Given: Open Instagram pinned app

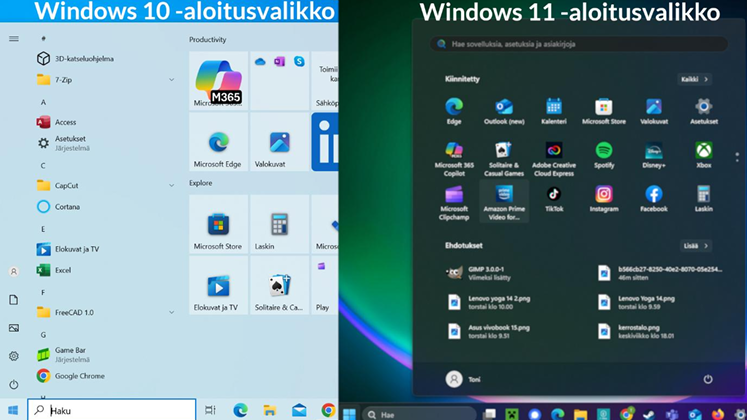Looking at the screenshot, I should pos(604,199).
